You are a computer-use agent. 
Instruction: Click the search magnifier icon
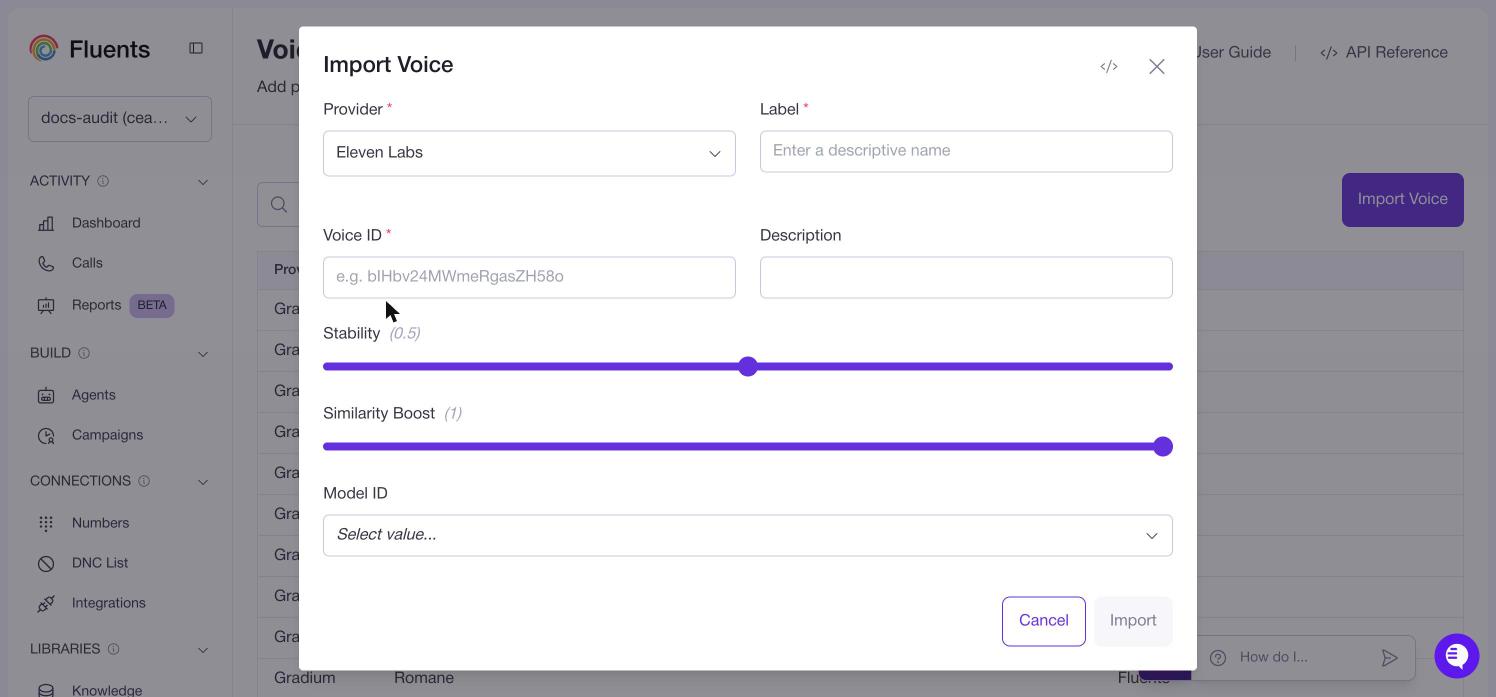[279, 204]
